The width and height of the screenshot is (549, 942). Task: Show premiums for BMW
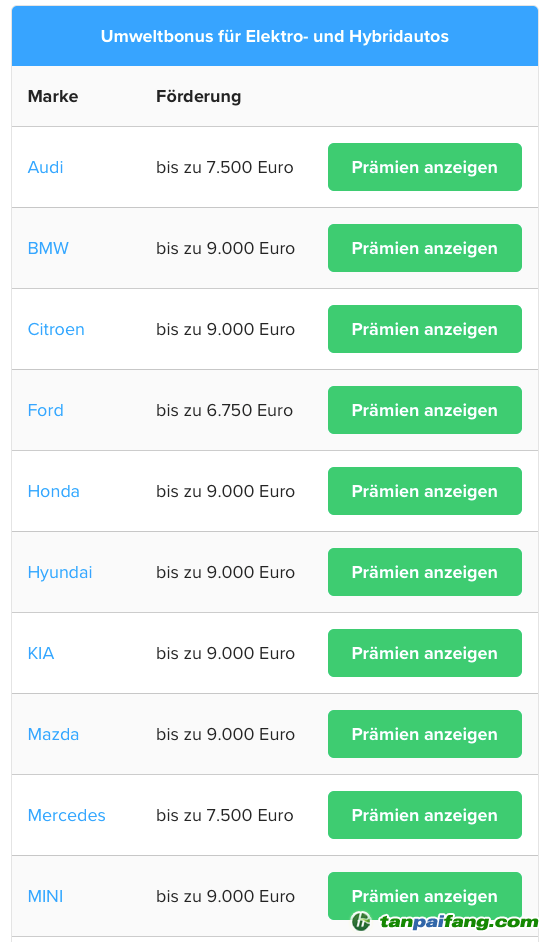[425, 248]
